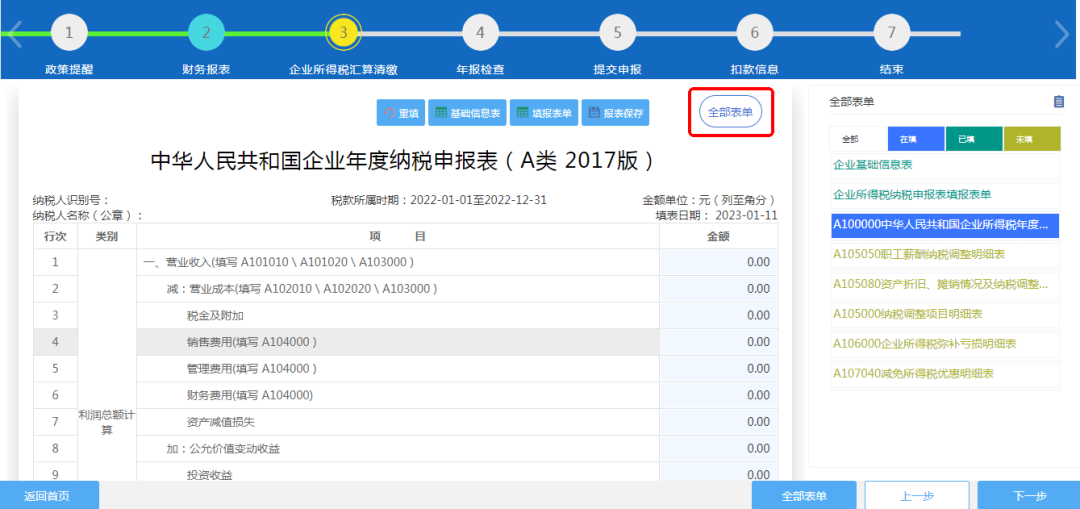Switch to the 在填 filter tab
Viewport: 1080px width, 509px height.
pos(908,139)
